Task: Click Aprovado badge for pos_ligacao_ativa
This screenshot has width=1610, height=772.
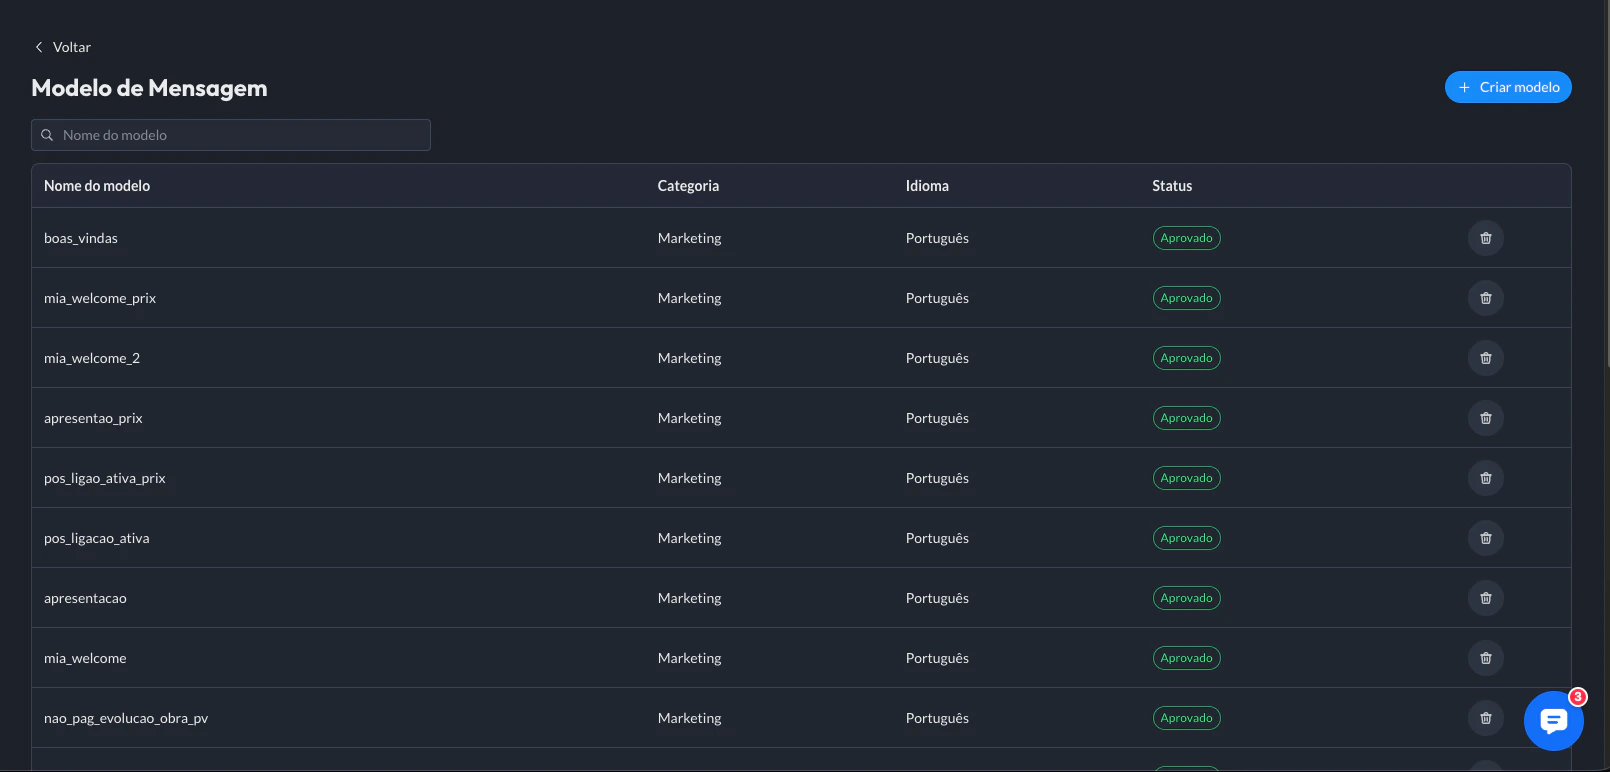Action: pyautogui.click(x=1186, y=538)
